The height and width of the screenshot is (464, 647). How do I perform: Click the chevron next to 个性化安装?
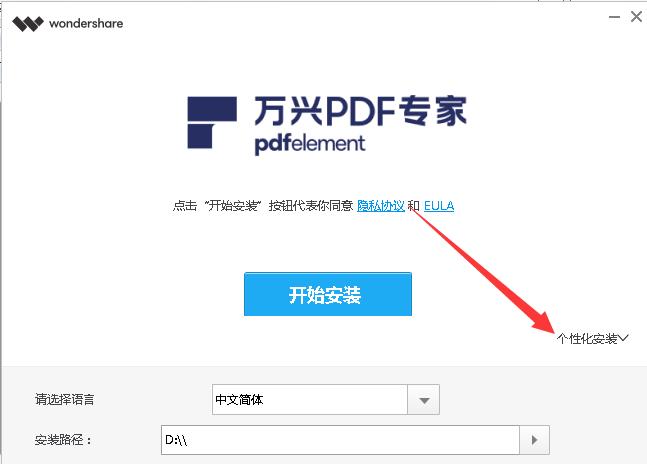point(623,338)
